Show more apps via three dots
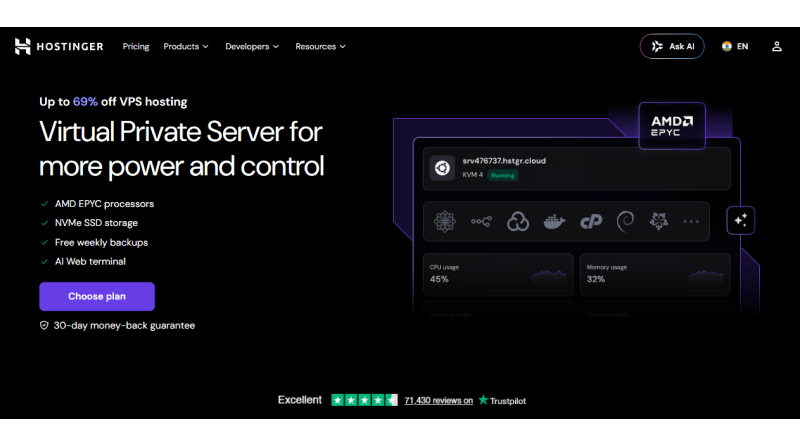Viewport: 800px width, 445px height. click(691, 221)
